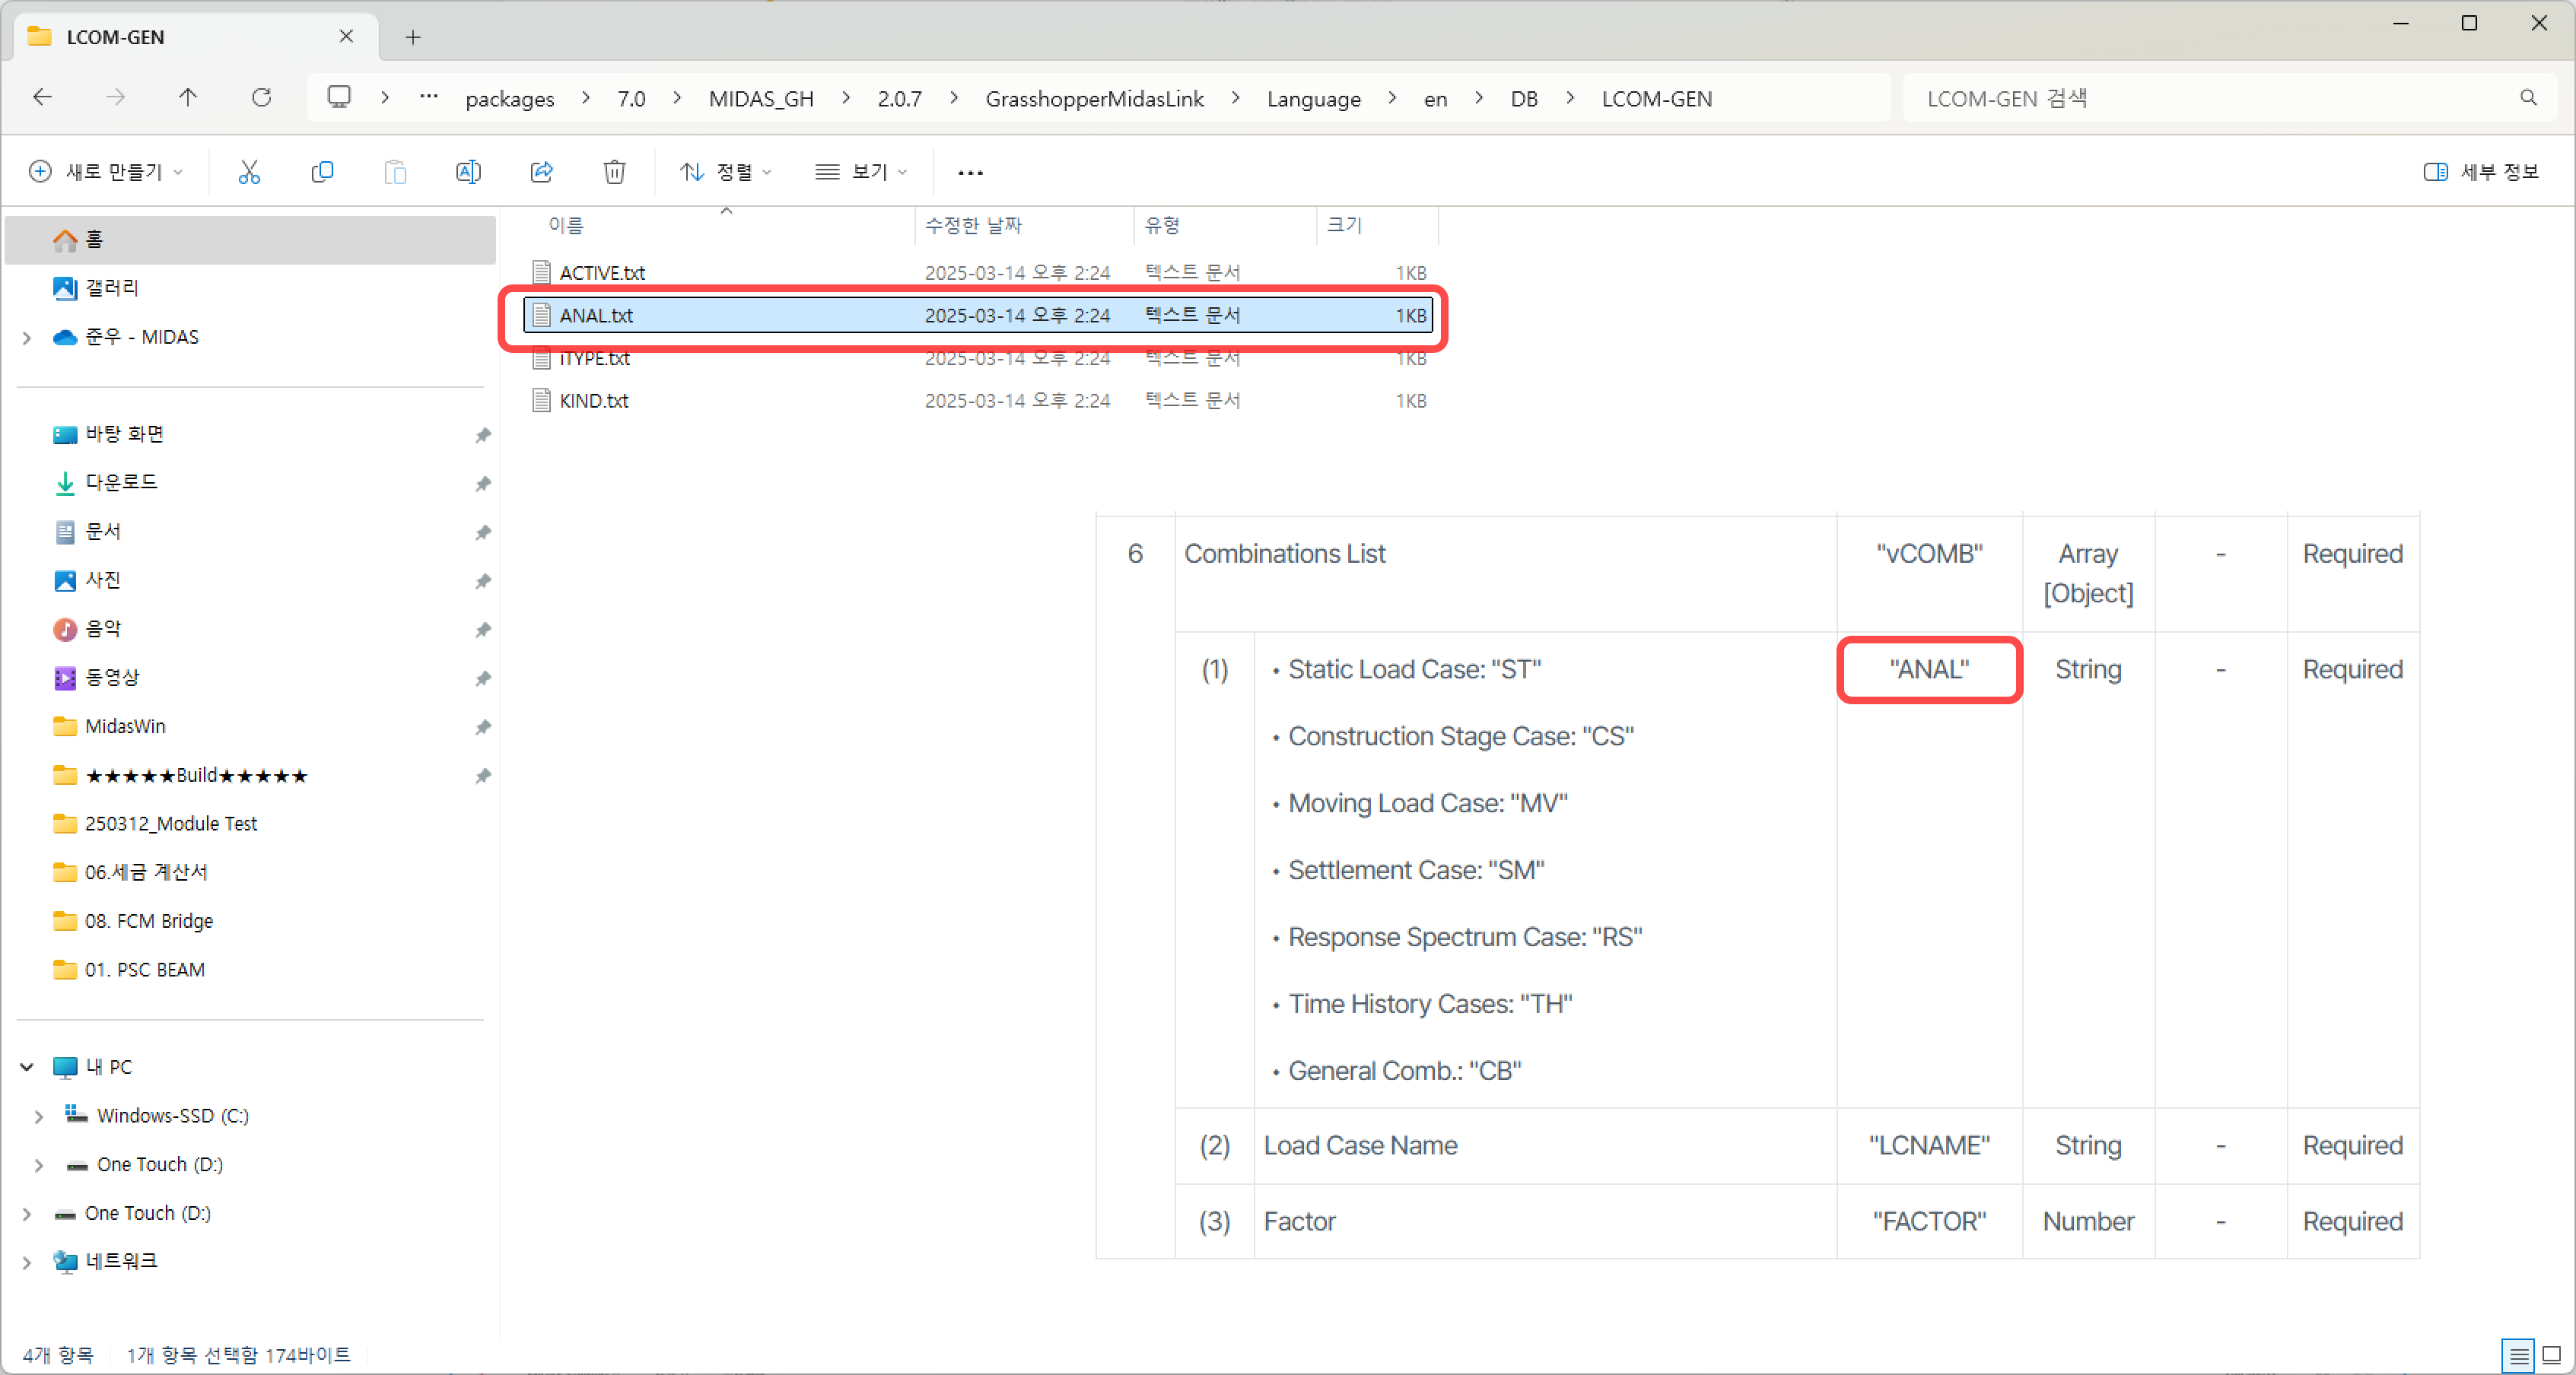This screenshot has width=2576, height=1375.
Task: Open the See more options menu (…)
Action: pos(970,172)
